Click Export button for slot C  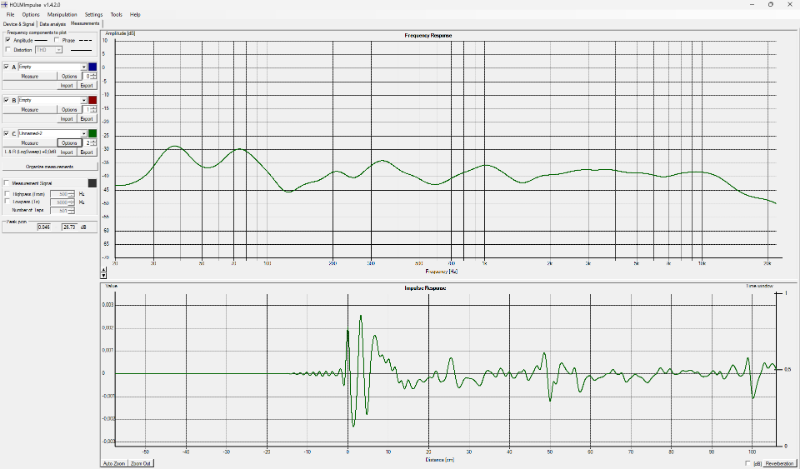(x=87, y=152)
